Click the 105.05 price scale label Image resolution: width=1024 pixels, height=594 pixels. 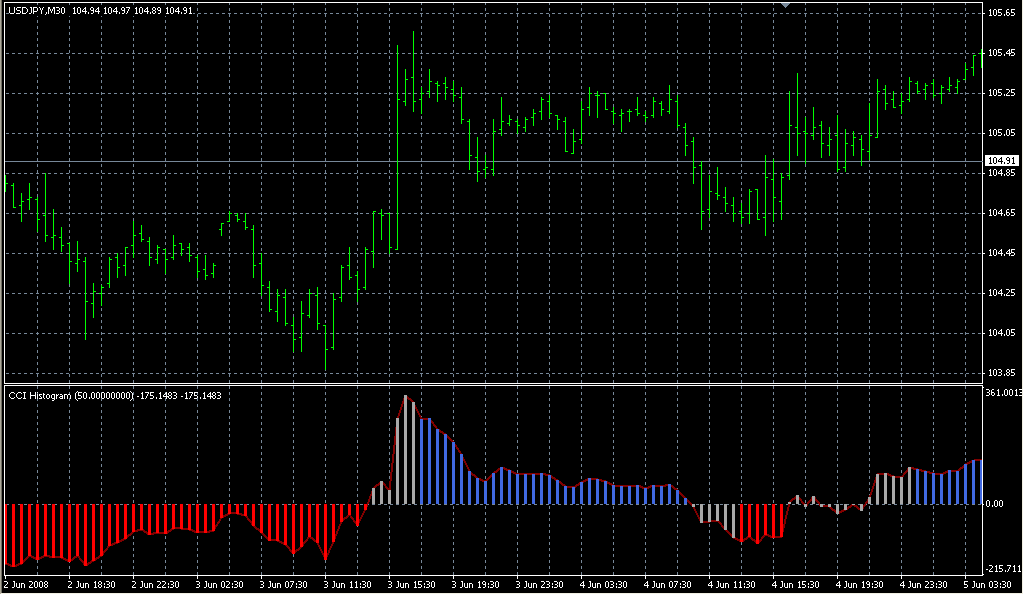pos(1001,133)
